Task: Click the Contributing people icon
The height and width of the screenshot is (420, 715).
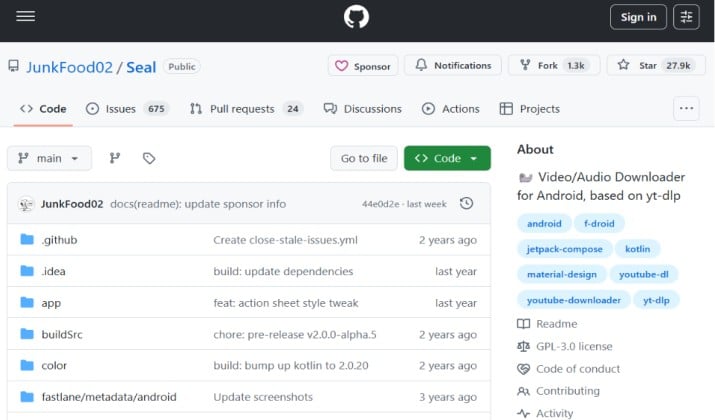Action: [523, 391]
